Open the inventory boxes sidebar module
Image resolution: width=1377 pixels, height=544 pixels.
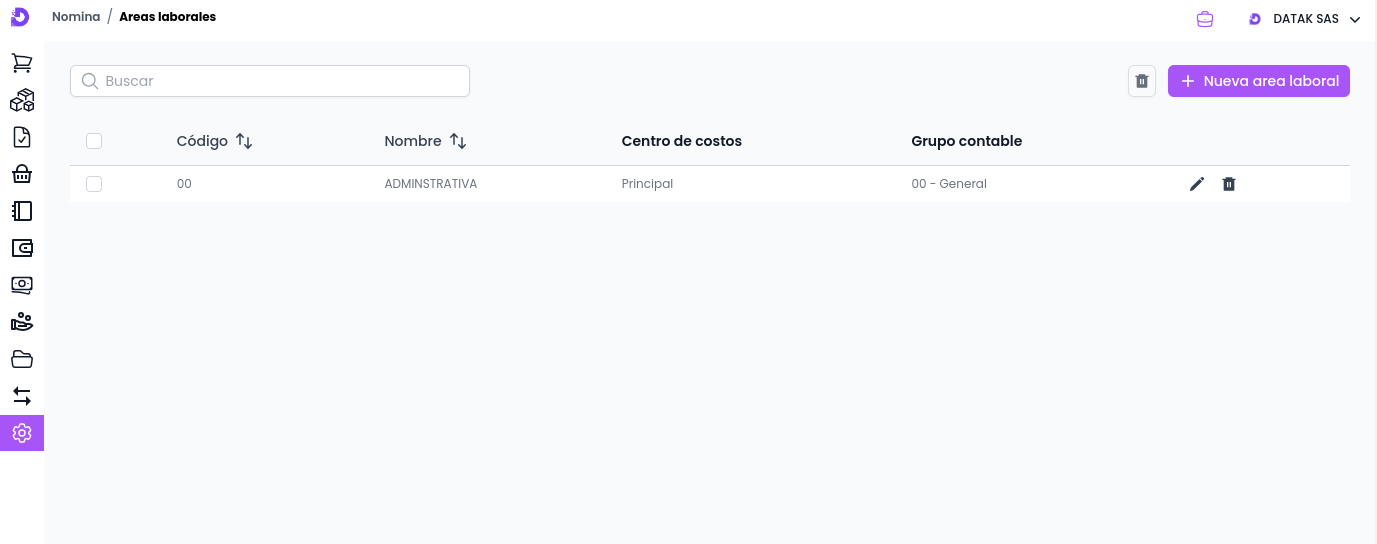(21, 100)
